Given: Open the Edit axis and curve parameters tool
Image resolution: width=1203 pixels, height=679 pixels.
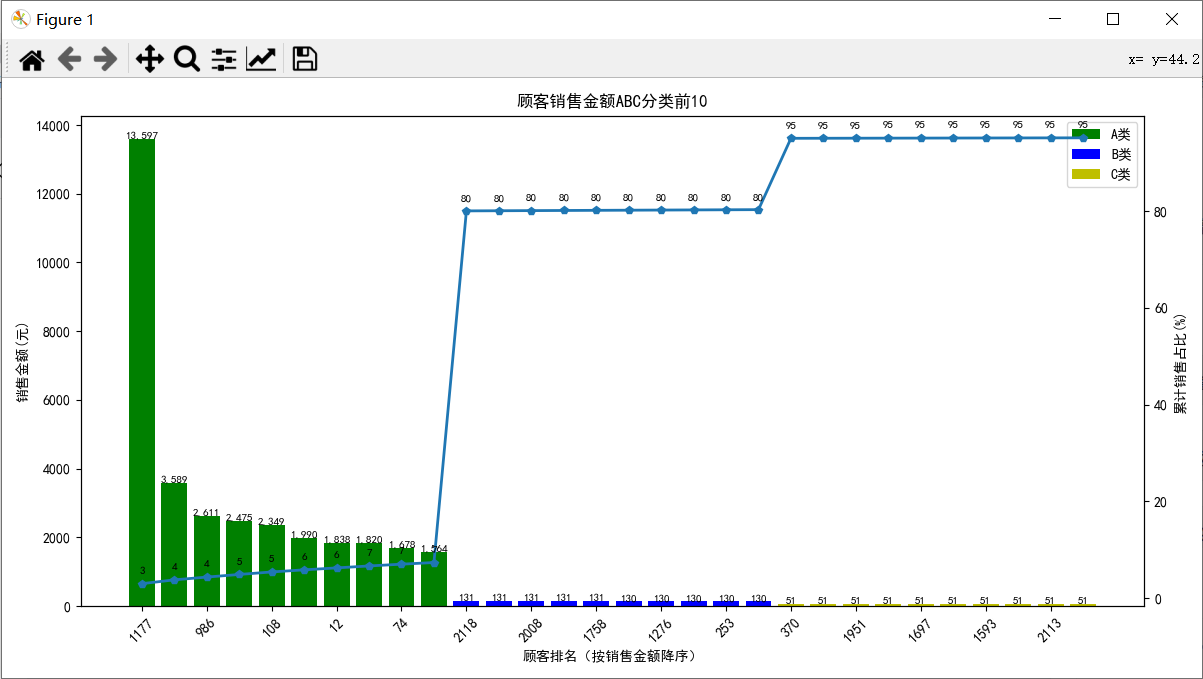Looking at the screenshot, I should (262, 60).
